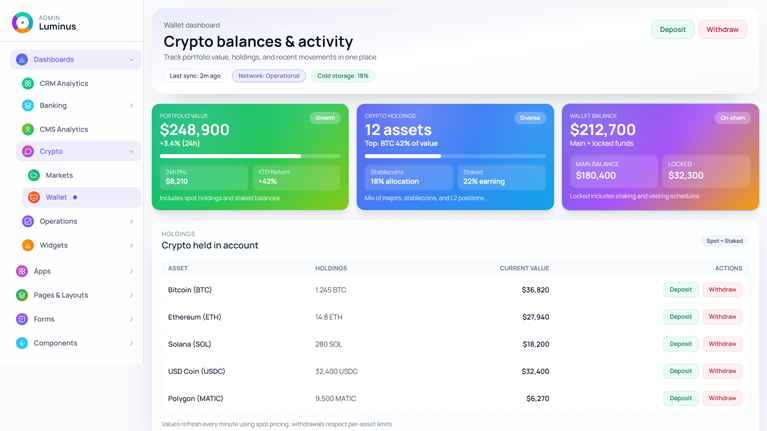Viewport: 767px width, 431px height.
Task: Withdraw from the Bitcoin (BTC) row
Action: coord(722,290)
